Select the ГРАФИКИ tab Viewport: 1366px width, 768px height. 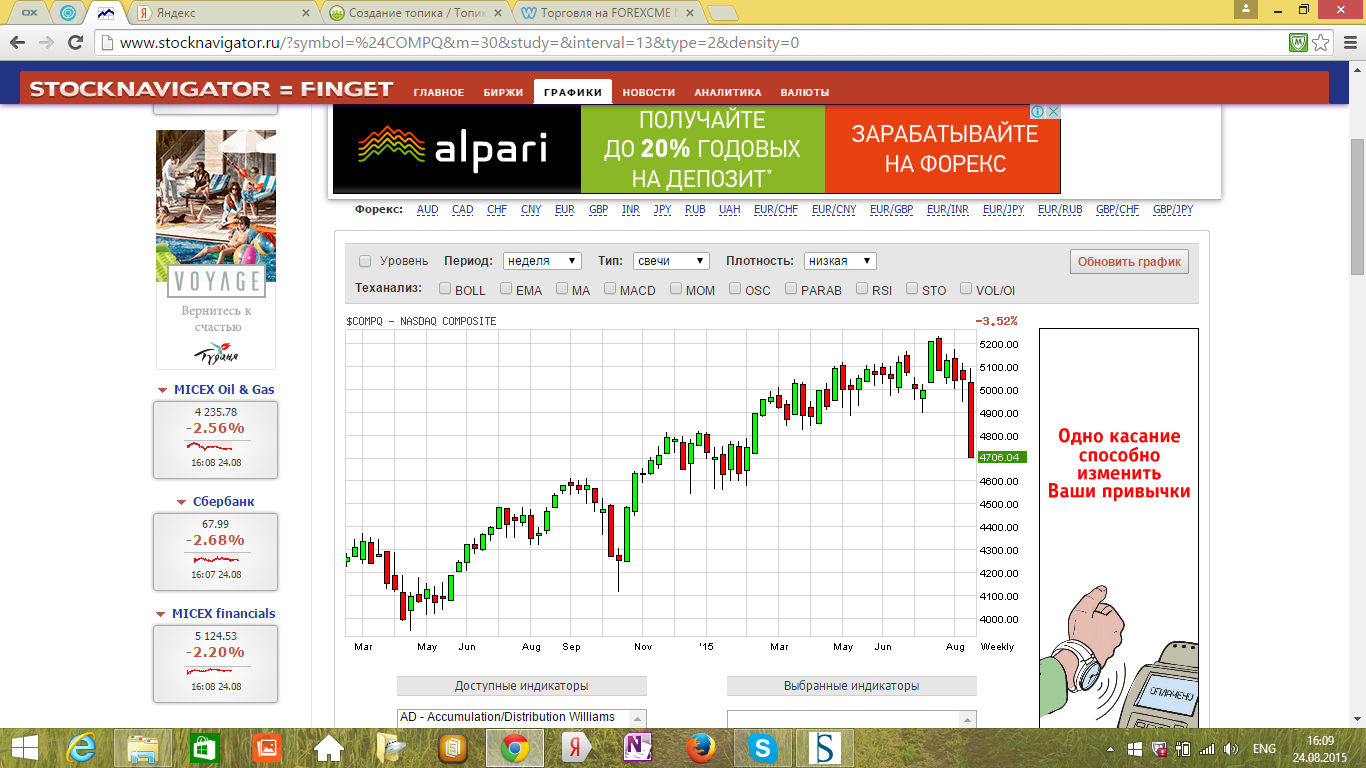[573, 92]
